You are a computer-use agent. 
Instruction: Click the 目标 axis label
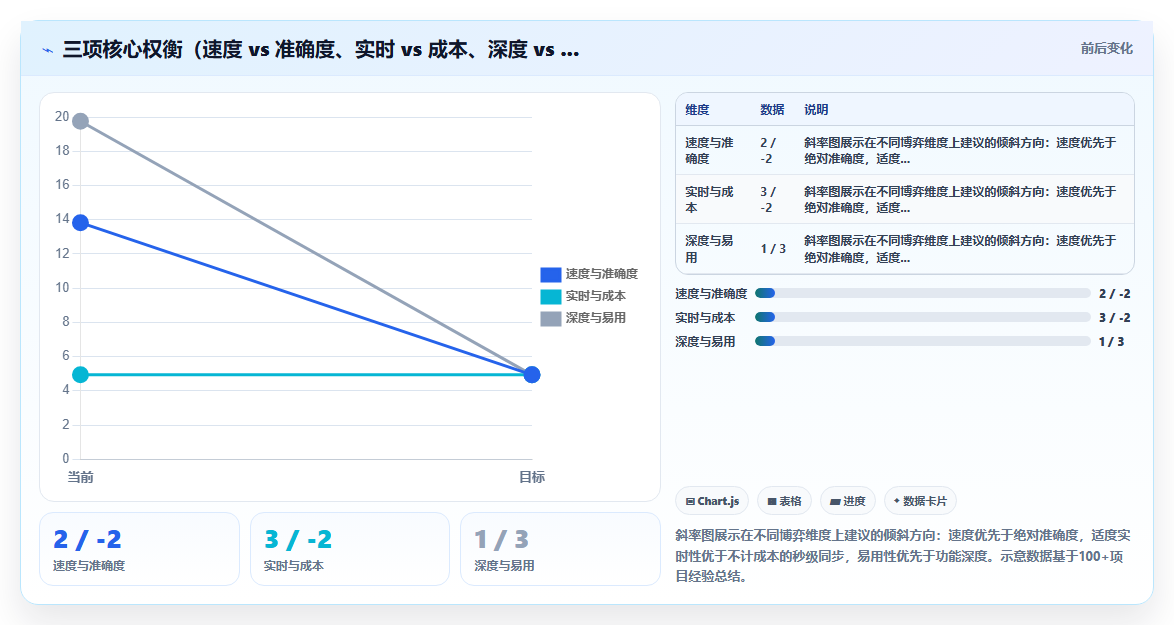click(x=532, y=478)
